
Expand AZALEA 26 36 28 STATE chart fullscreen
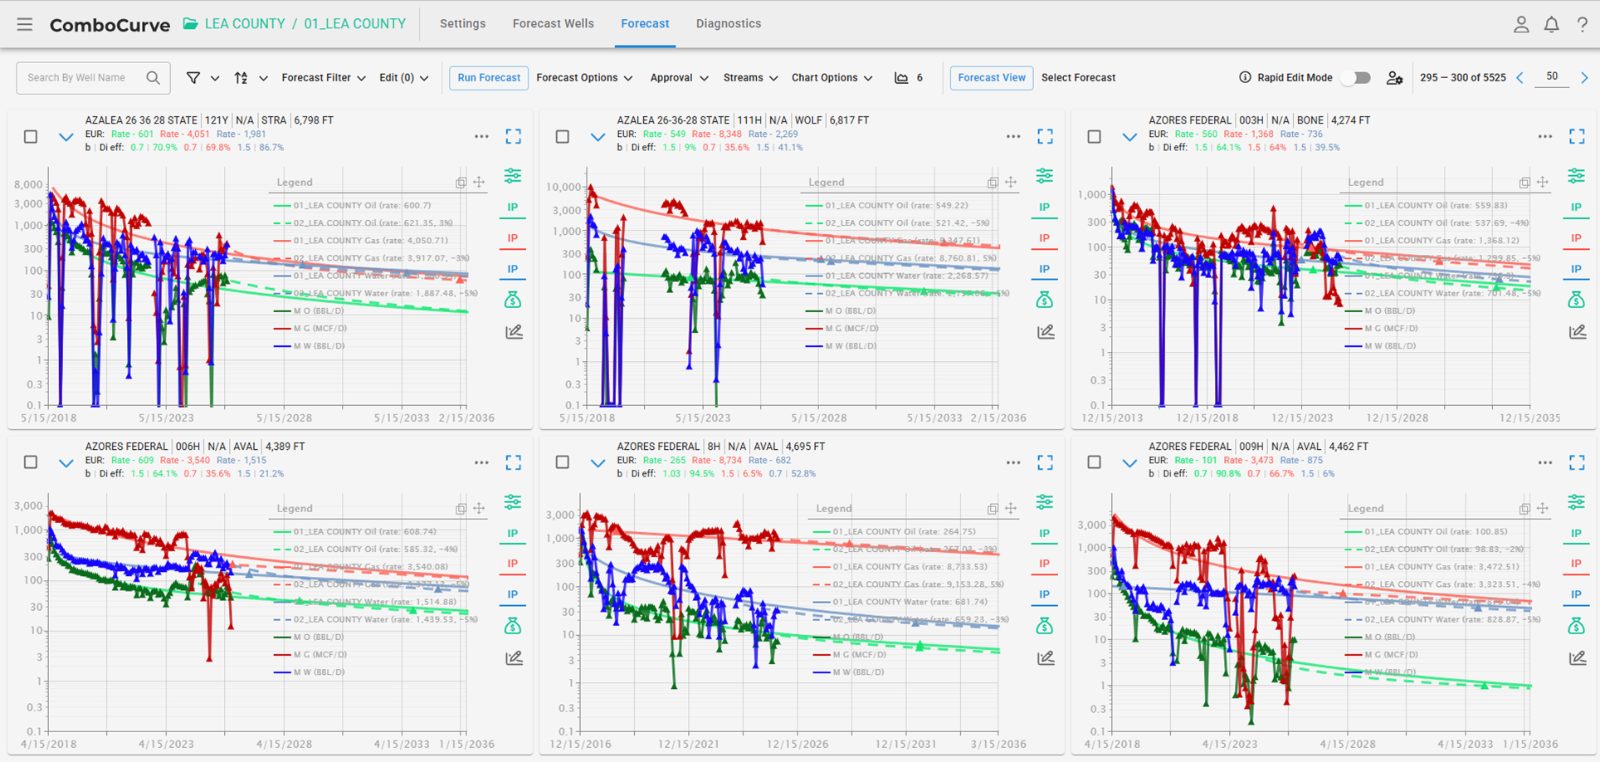coord(513,136)
